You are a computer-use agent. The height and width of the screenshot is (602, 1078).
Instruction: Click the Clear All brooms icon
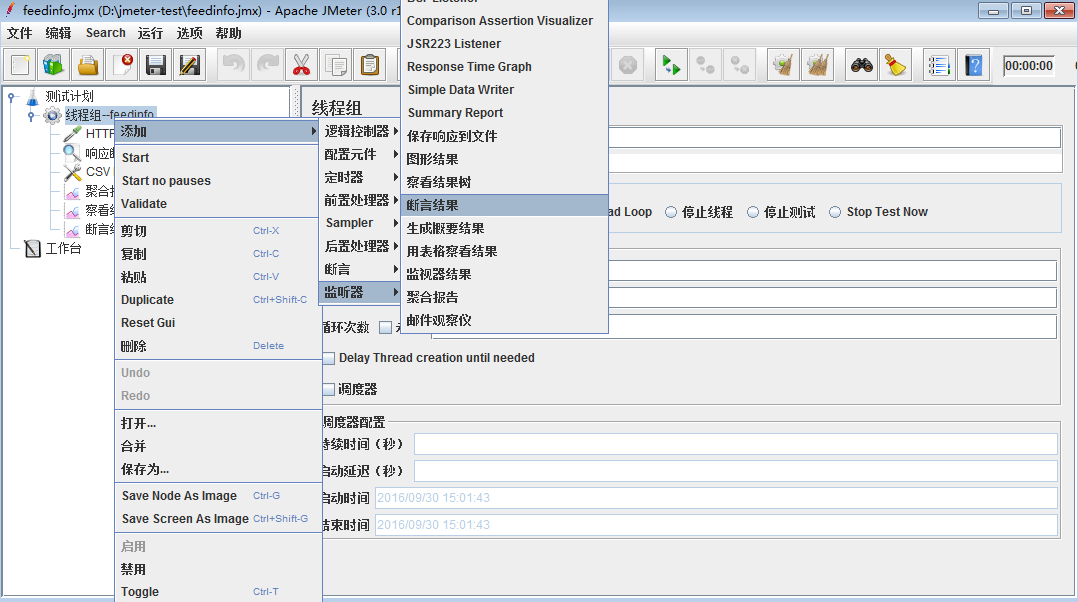click(x=817, y=66)
